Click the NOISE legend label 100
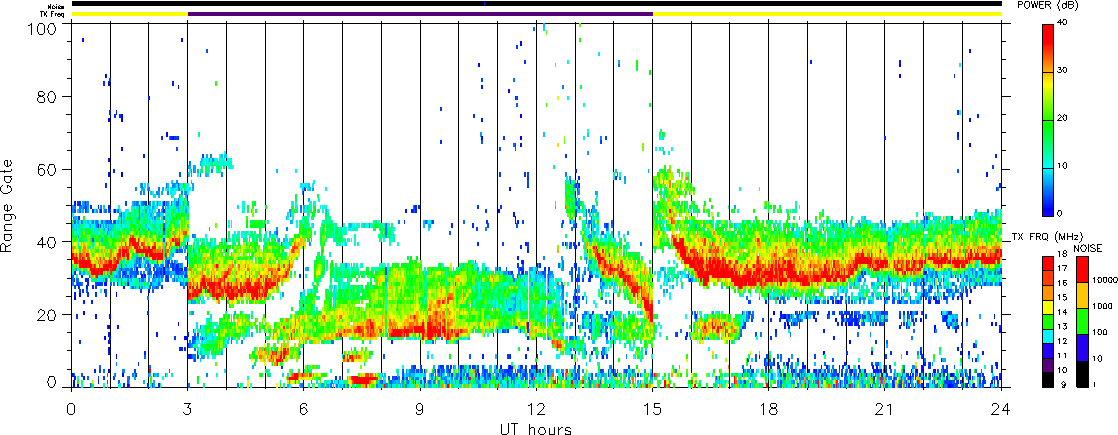 point(1102,332)
